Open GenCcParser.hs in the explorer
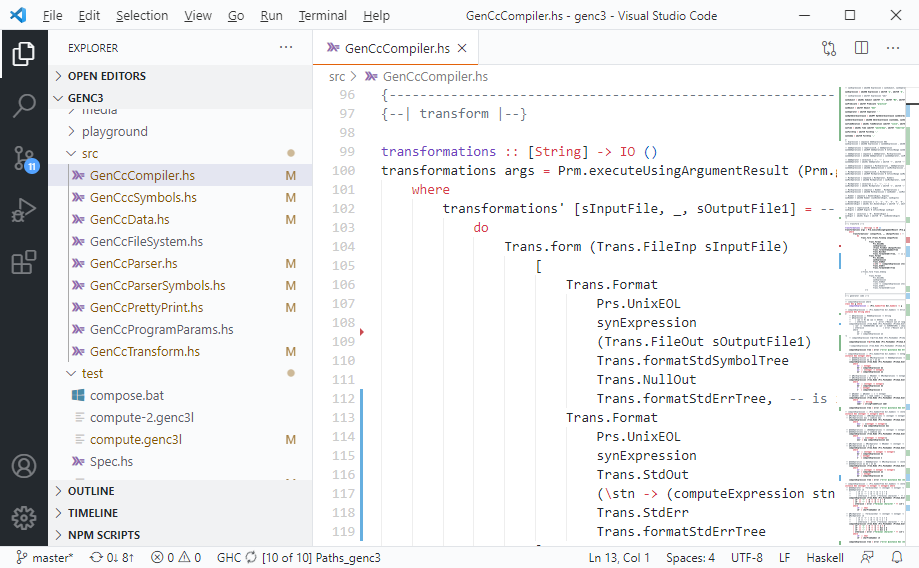 133,263
